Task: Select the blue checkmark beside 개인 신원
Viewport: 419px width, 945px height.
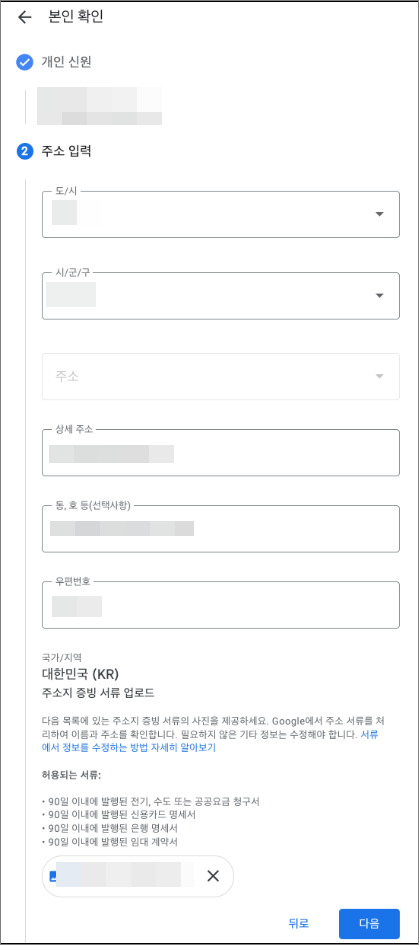Action: tap(25, 62)
